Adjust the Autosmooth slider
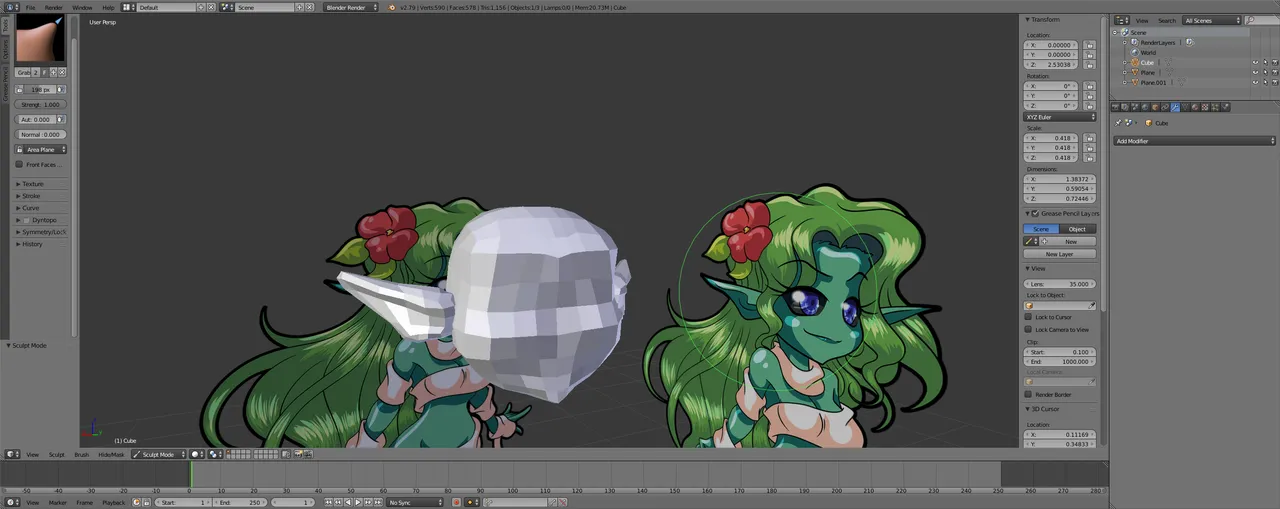The image size is (1280, 509). [35, 119]
